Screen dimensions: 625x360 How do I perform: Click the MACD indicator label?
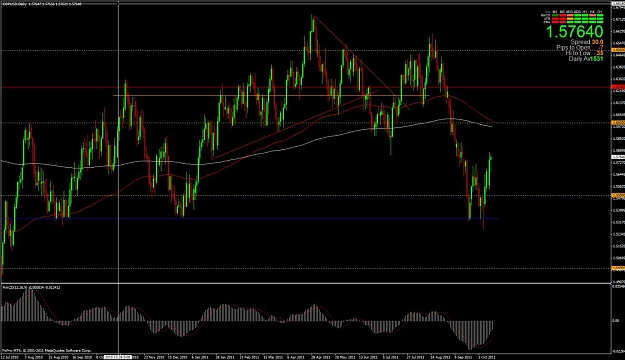[31, 287]
